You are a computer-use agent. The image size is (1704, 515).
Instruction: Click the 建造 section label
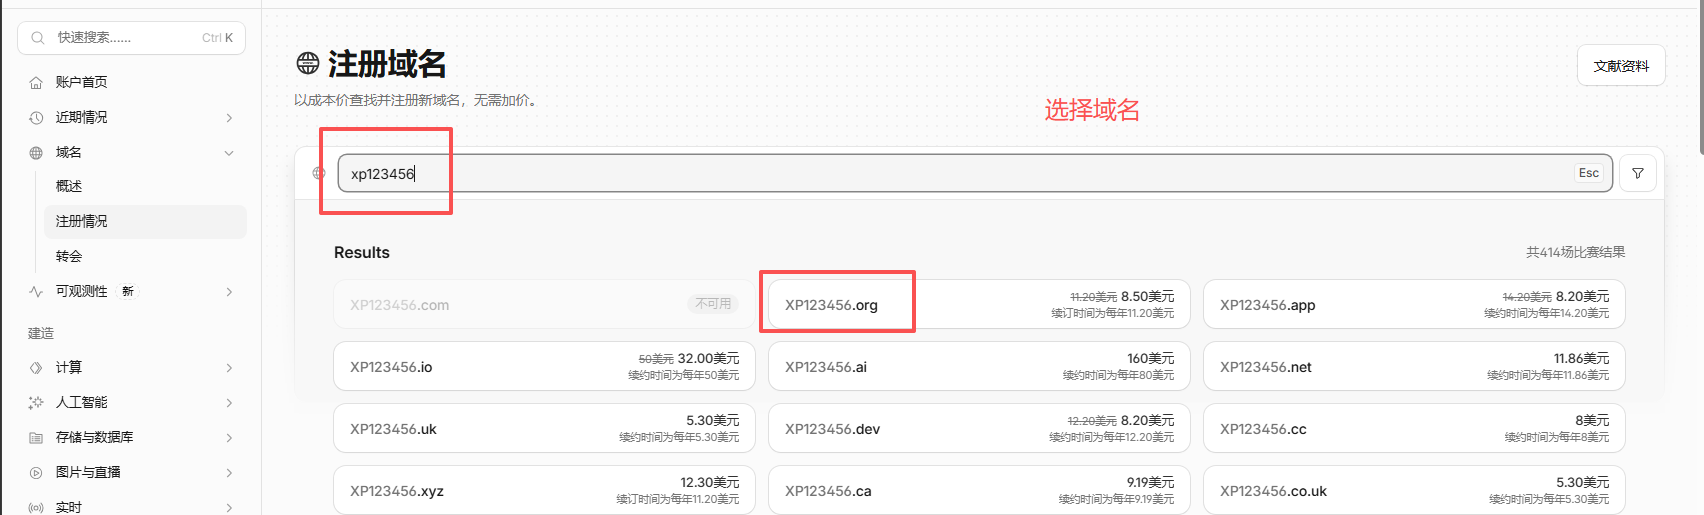(41, 333)
